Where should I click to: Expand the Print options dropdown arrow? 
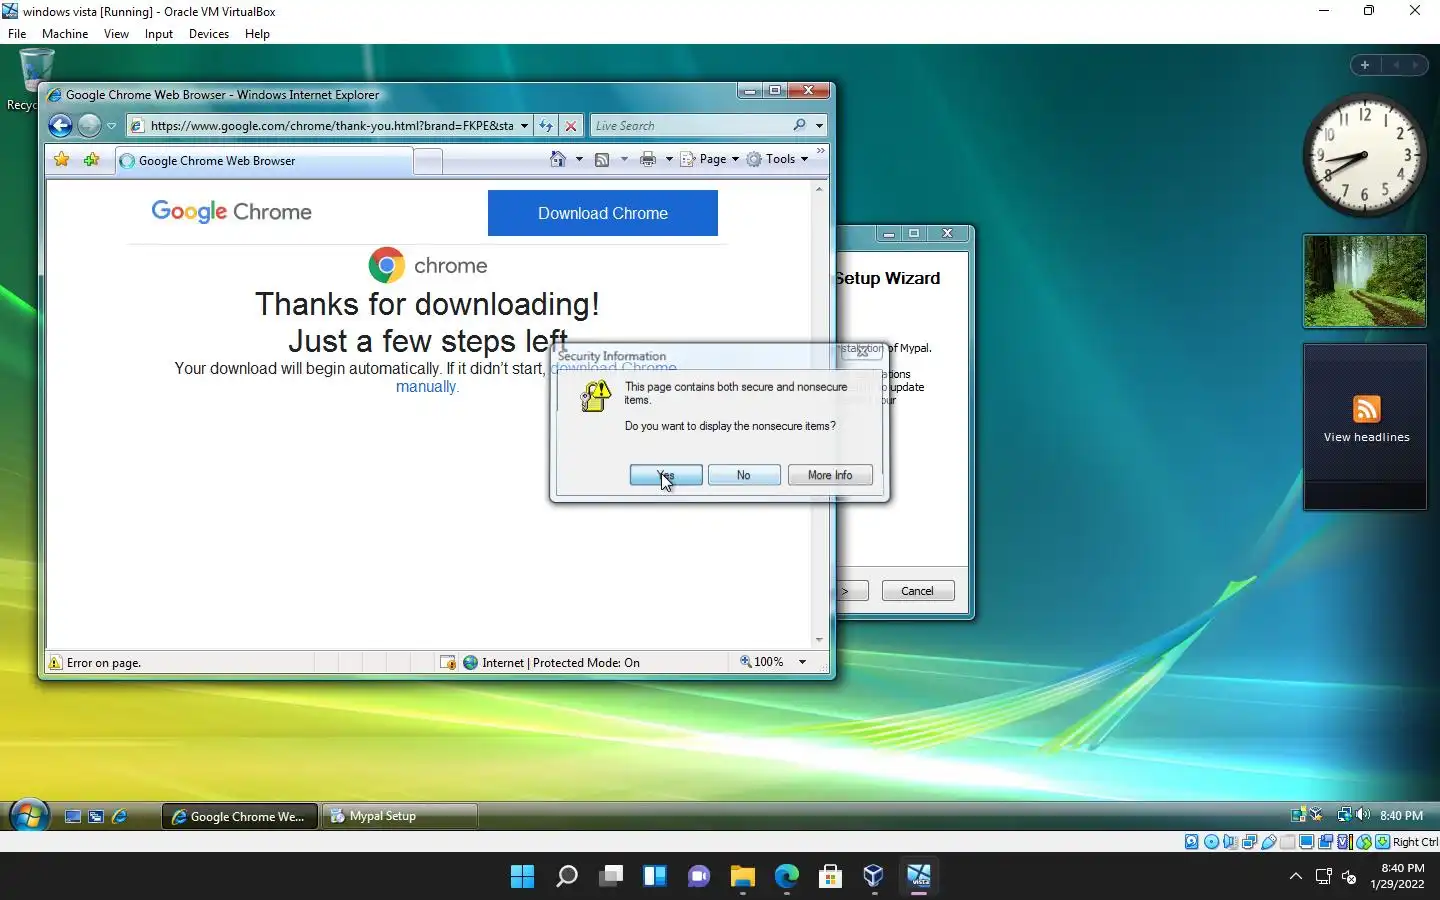669,159
